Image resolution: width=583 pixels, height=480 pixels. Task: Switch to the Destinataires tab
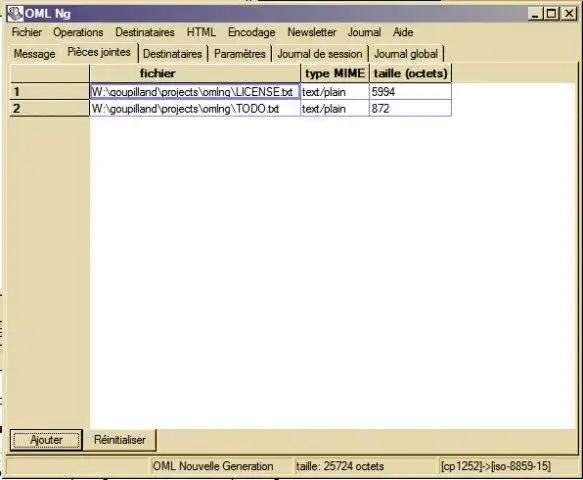pyautogui.click(x=172, y=54)
